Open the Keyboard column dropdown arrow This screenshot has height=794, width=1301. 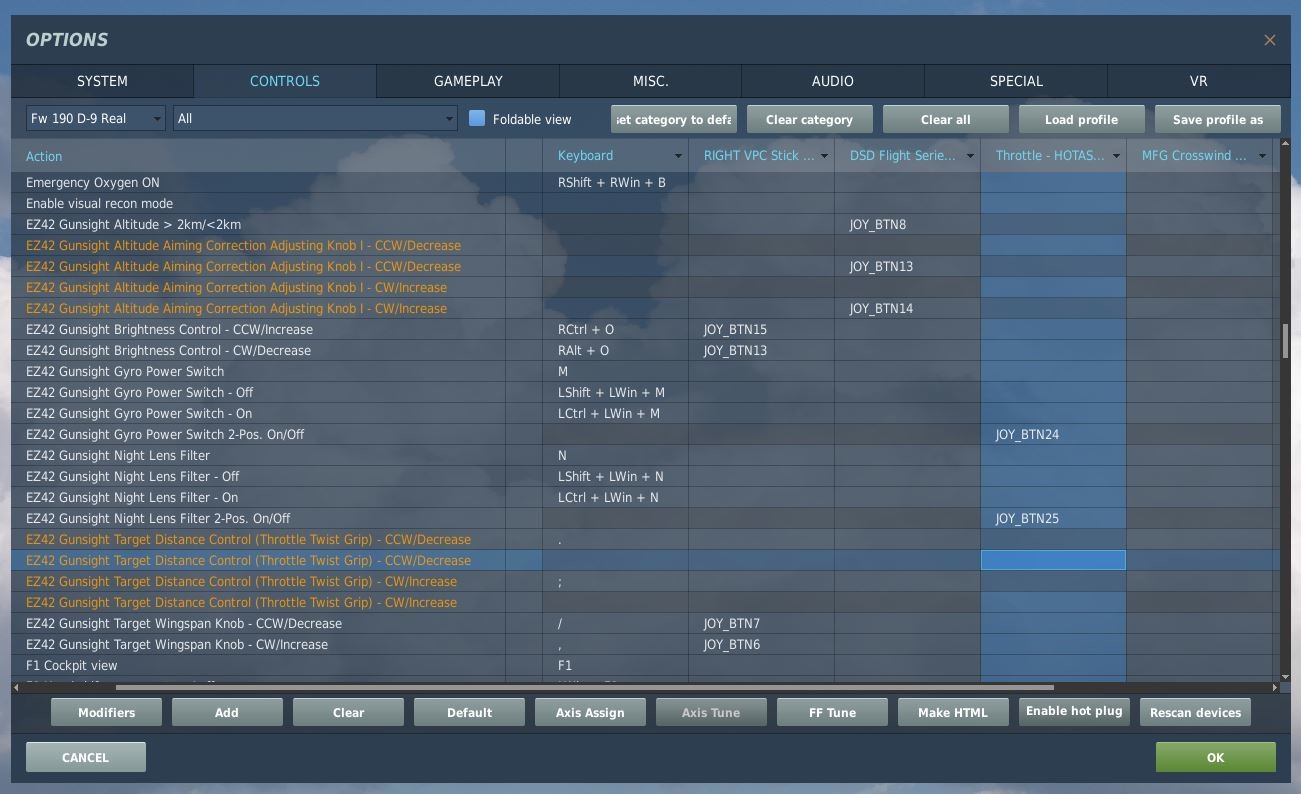click(x=678, y=156)
